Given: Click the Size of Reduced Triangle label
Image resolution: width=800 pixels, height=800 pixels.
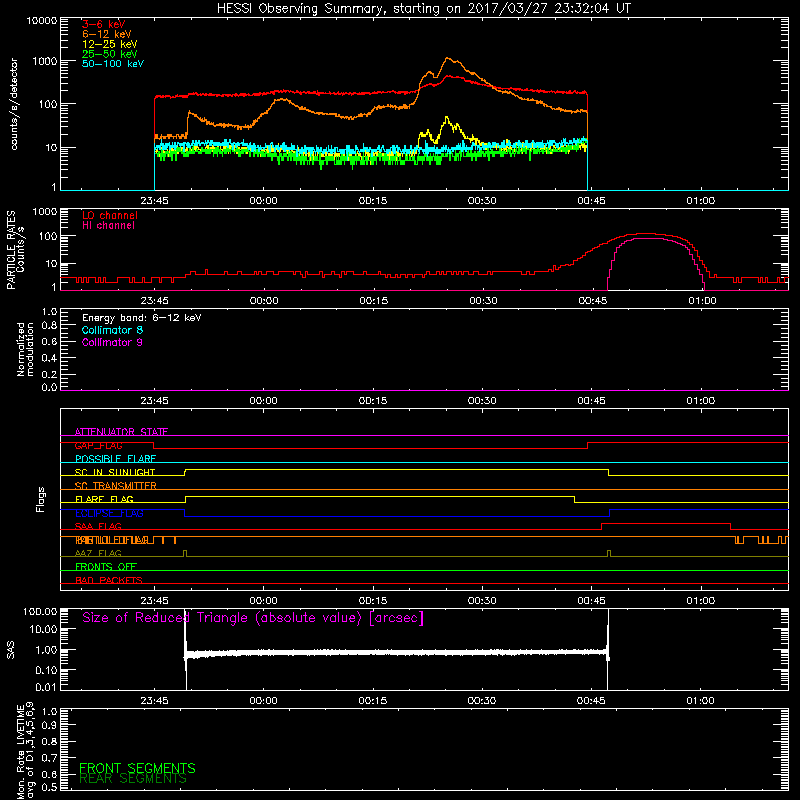Looking at the screenshot, I should point(253,618).
